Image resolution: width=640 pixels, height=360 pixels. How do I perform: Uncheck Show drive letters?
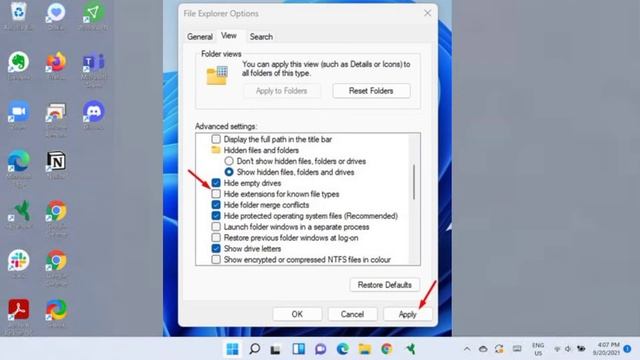point(216,249)
